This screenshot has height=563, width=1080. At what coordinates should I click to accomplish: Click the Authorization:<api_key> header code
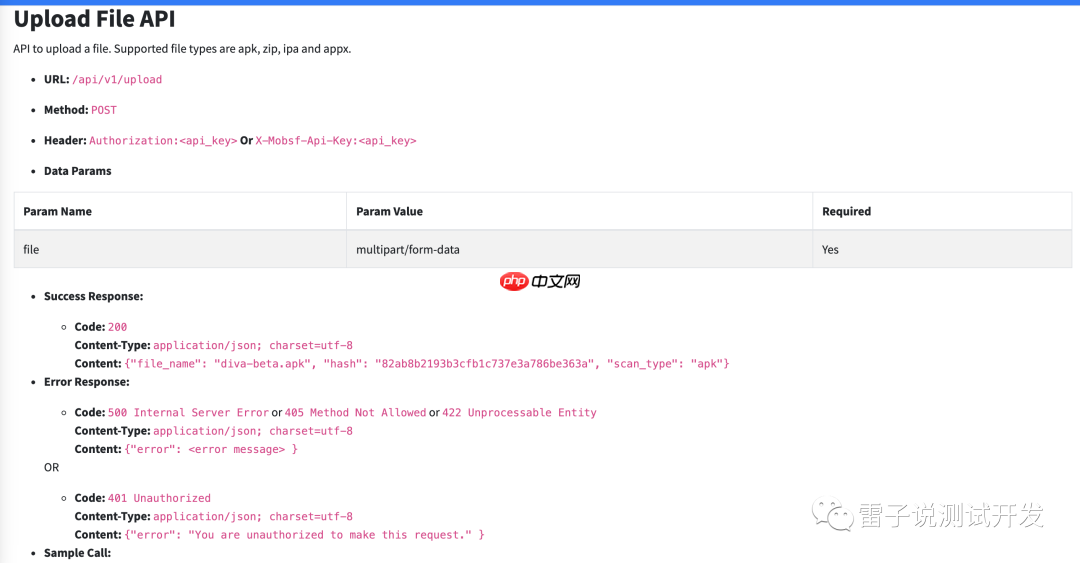click(163, 141)
